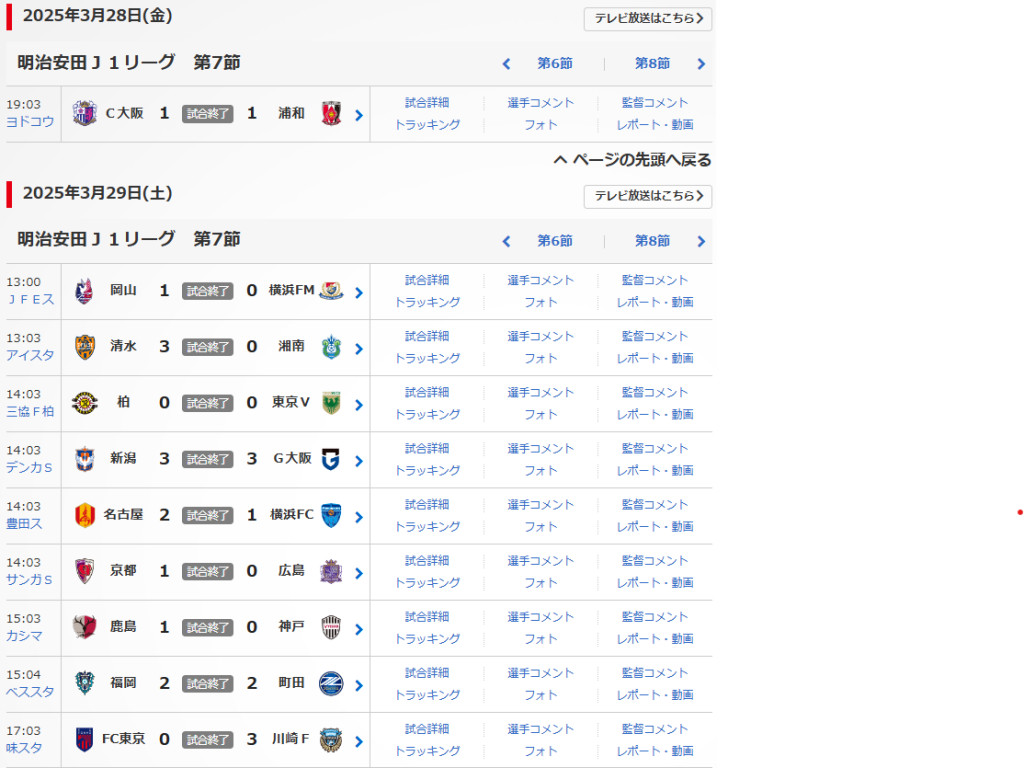This screenshot has width=1024, height=768.
Task: Open TV broadcast info for March 28
Action: (x=648, y=19)
